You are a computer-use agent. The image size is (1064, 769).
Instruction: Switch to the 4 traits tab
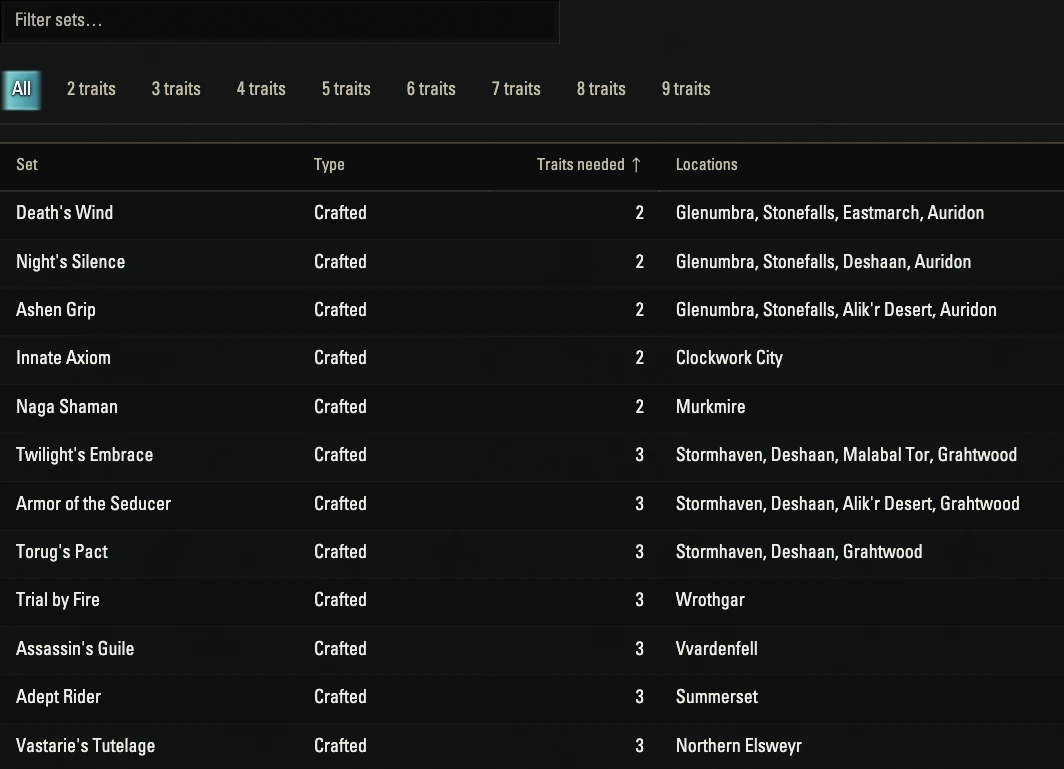261,89
